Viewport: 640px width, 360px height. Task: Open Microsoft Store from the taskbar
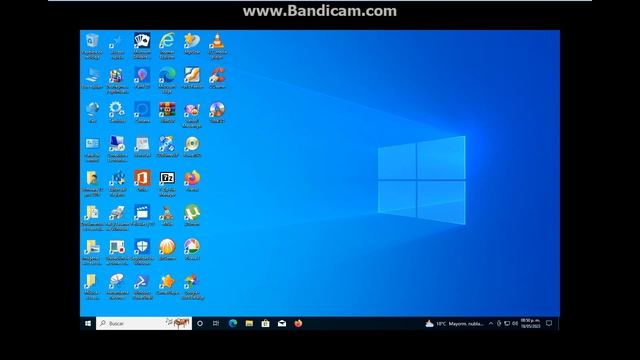[x=265, y=323]
